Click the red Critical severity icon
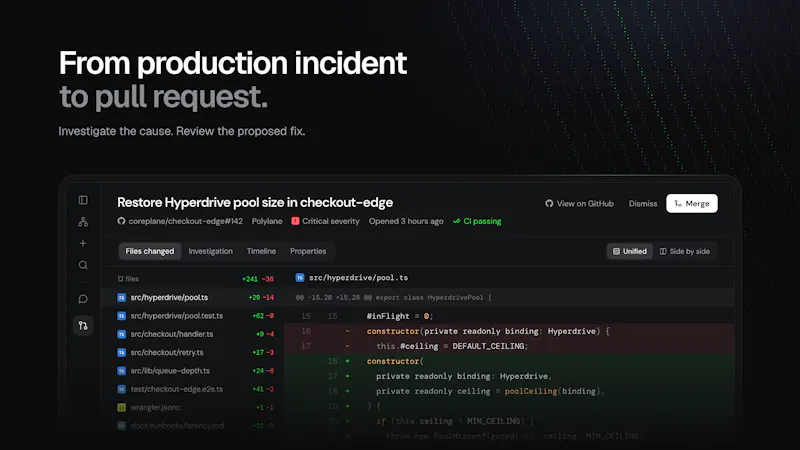 (295, 221)
